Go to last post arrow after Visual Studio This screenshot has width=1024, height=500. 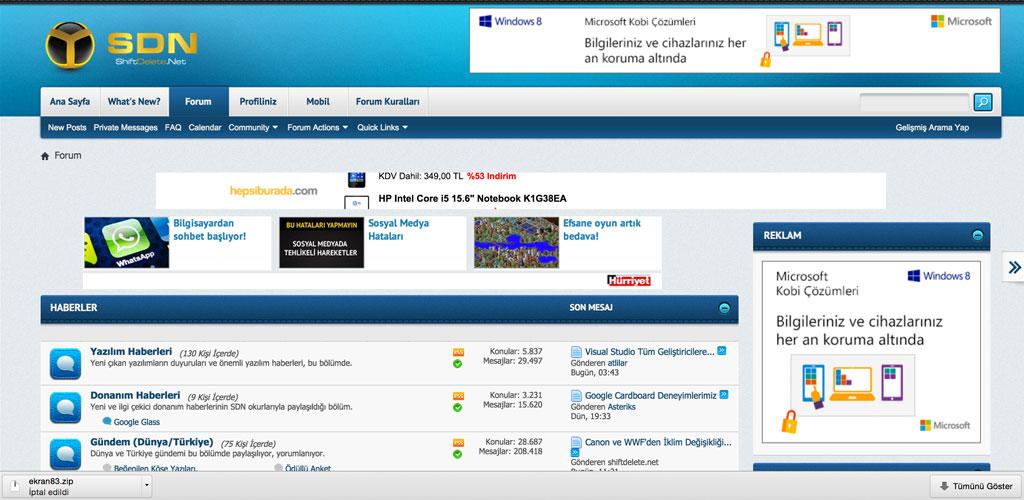click(x=722, y=351)
